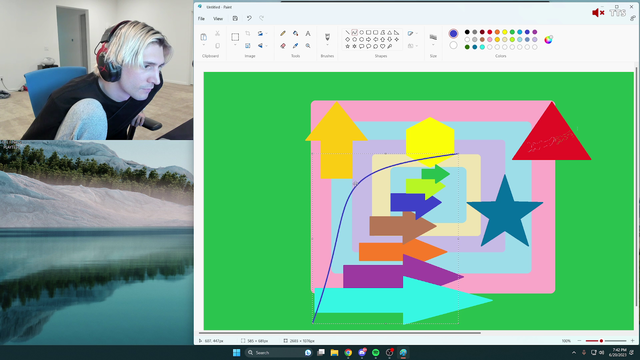Click the Copy icon in Clipboard
This screenshot has height=360, width=640.
click(218, 46)
